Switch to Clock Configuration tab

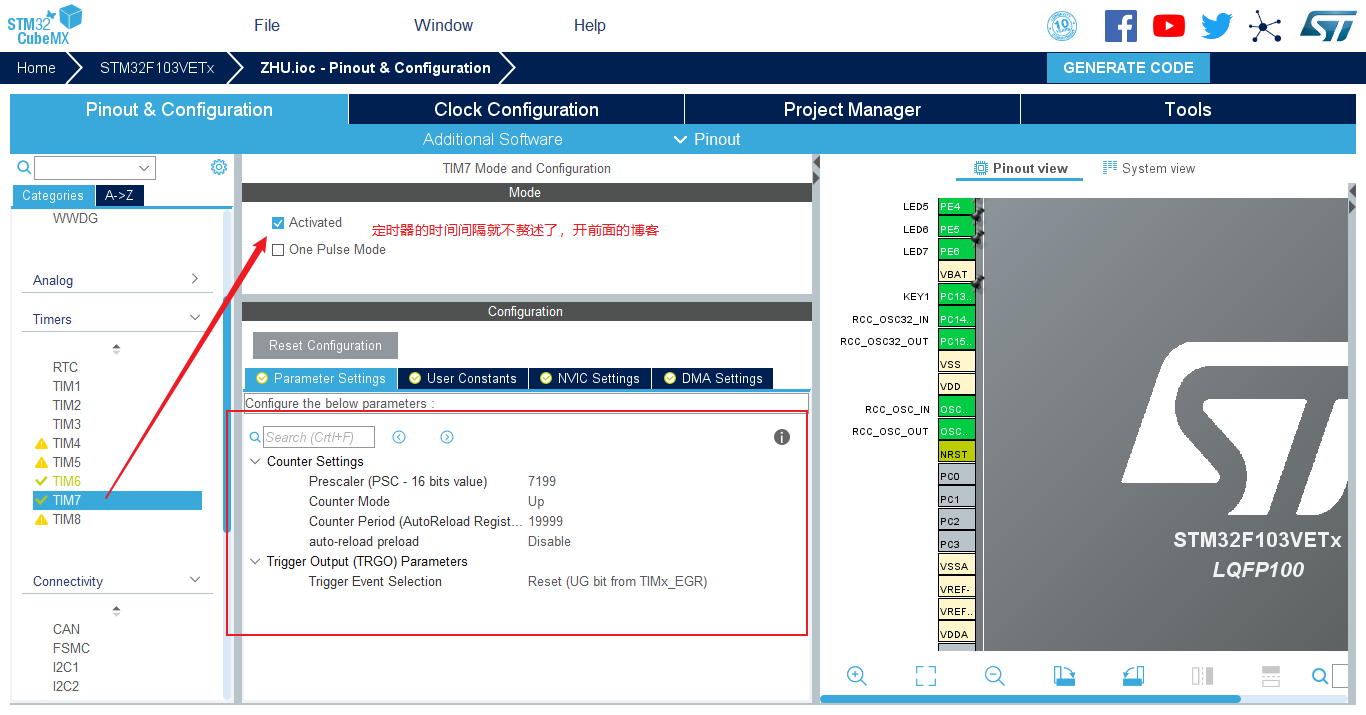coord(516,110)
